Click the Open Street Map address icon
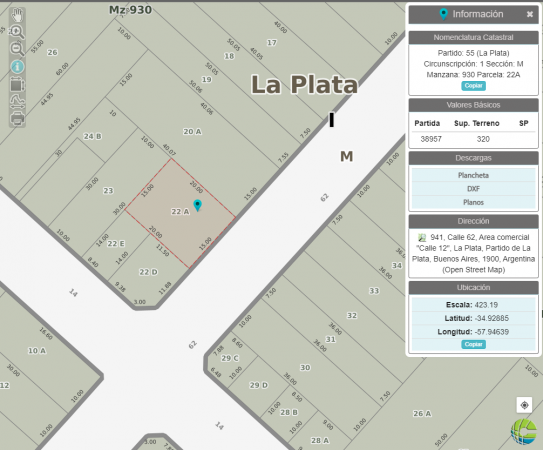543x450 pixels. pyautogui.click(x=422, y=238)
